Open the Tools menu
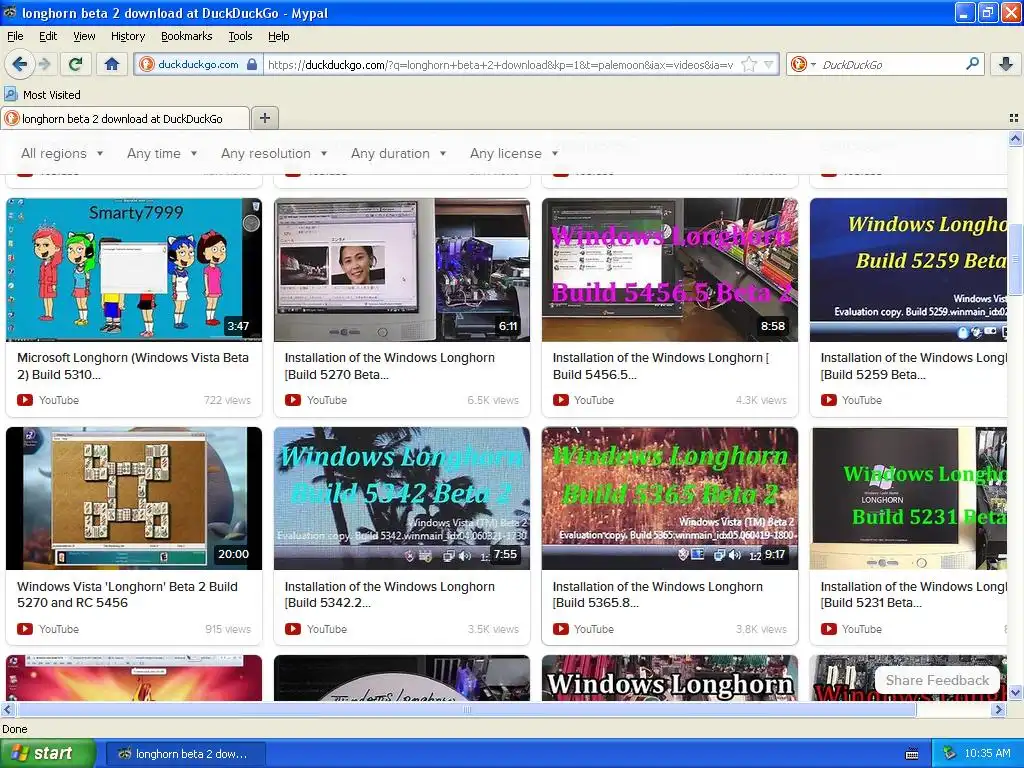Screen dimensions: 1024x768 click(240, 36)
